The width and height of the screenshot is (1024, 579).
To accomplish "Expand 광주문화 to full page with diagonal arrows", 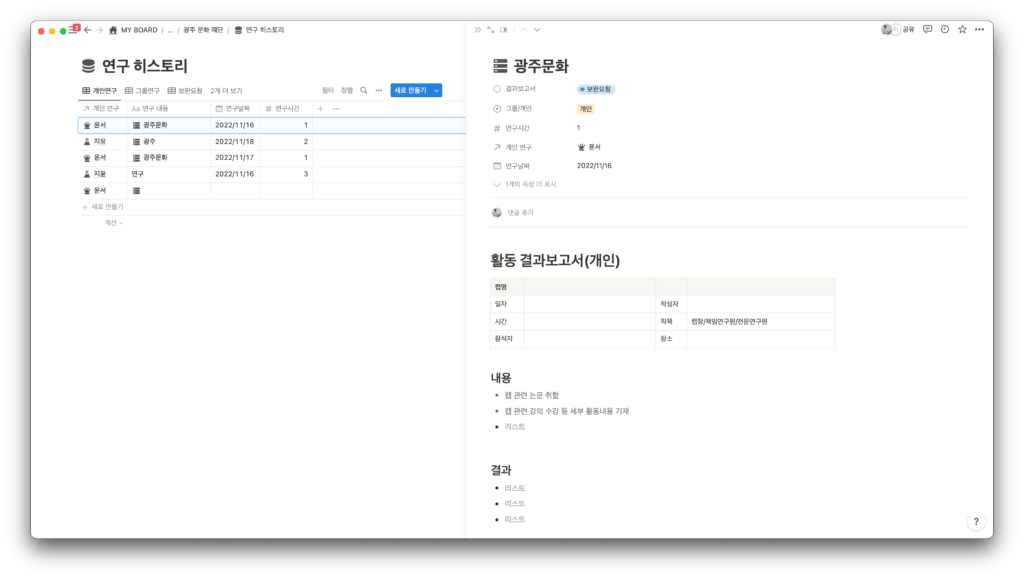I will (490, 29).
